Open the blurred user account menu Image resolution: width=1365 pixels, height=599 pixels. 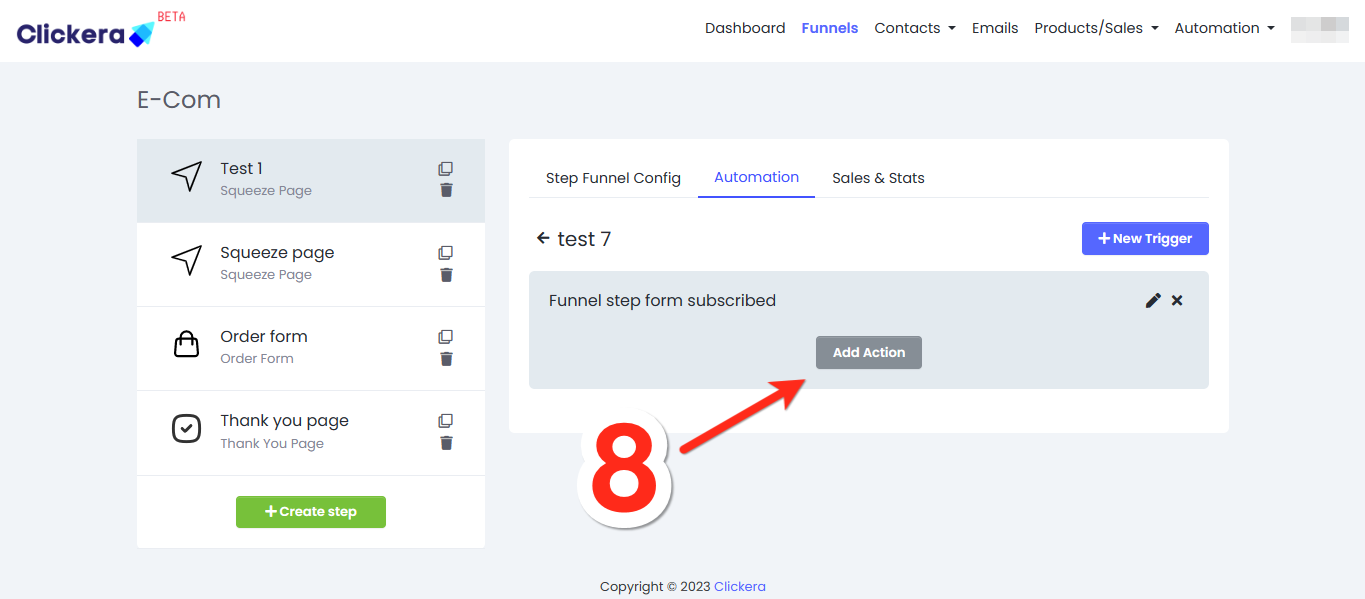coord(1320,29)
